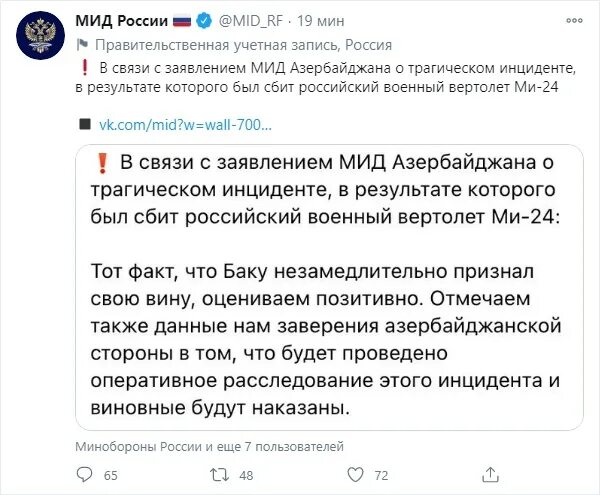Click Правительственная учетная запись, Россия label

(x=243, y=45)
